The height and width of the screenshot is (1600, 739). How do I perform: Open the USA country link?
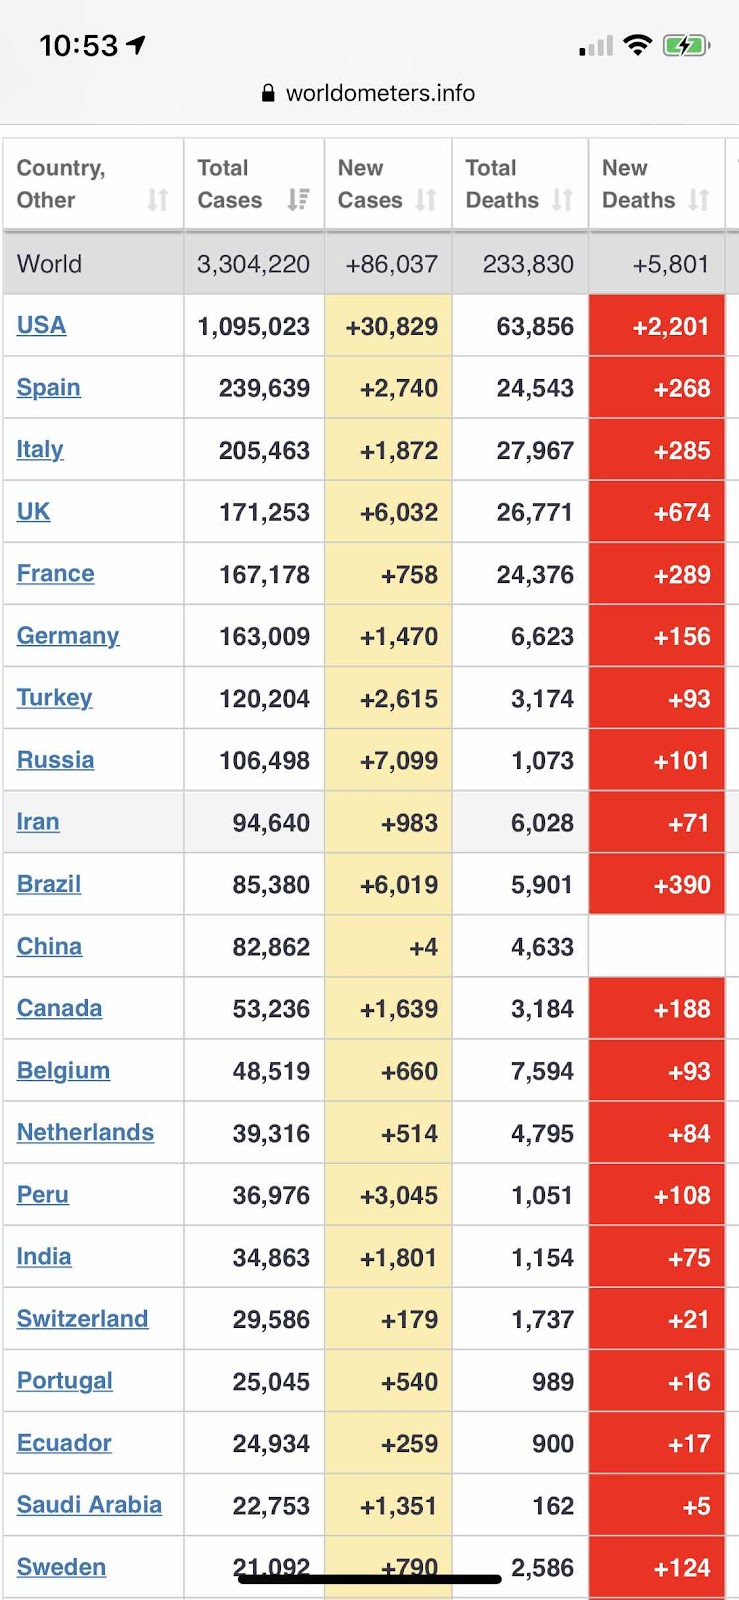(41, 325)
